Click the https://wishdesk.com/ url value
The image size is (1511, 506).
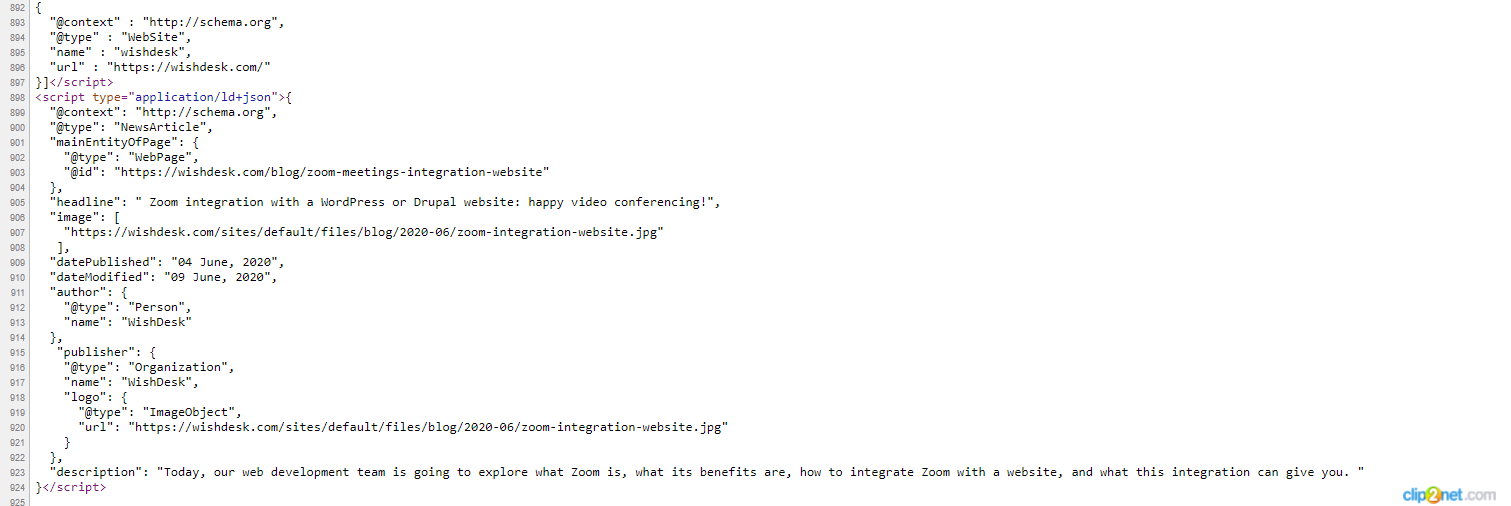click(x=189, y=67)
